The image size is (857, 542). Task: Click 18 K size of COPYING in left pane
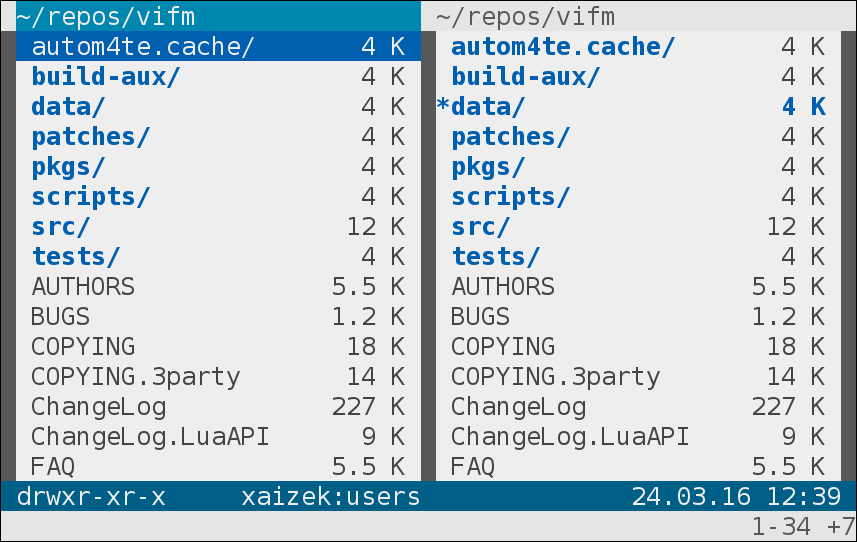[376, 347]
